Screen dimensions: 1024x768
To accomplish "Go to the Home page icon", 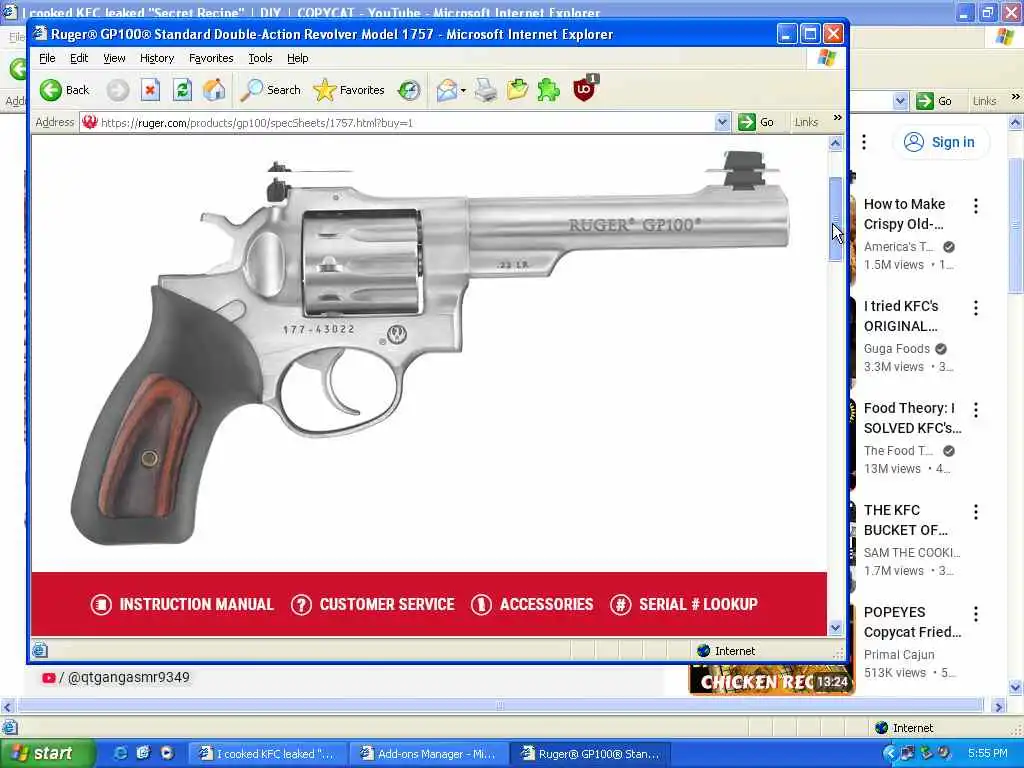I will (214, 90).
